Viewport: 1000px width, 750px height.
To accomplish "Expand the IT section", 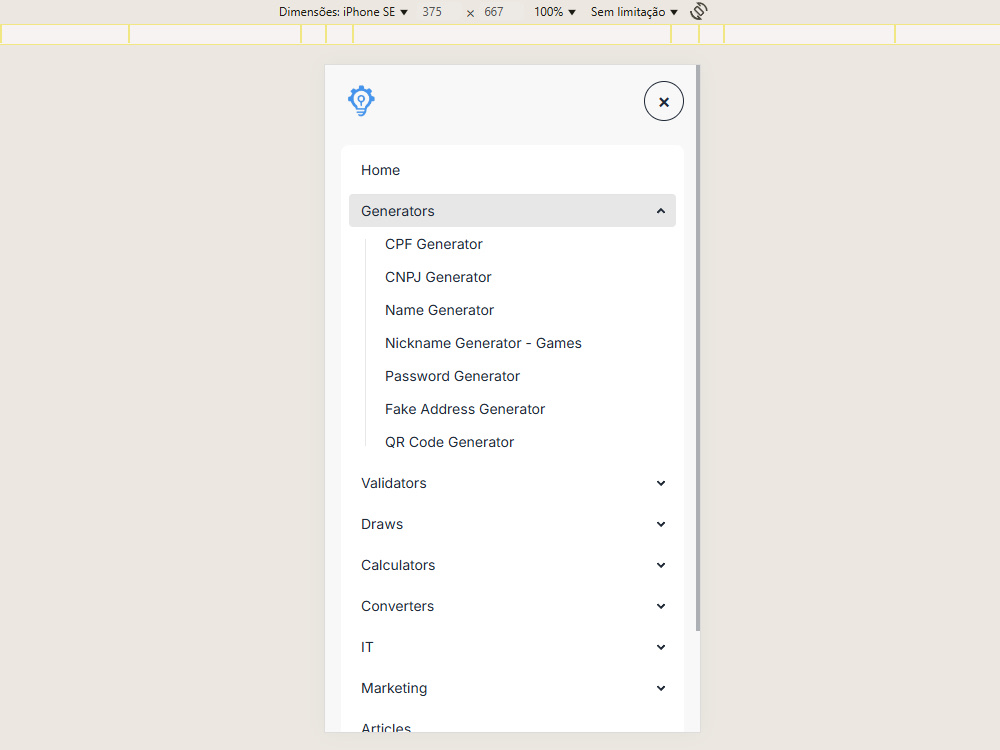I will tap(512, 647).
